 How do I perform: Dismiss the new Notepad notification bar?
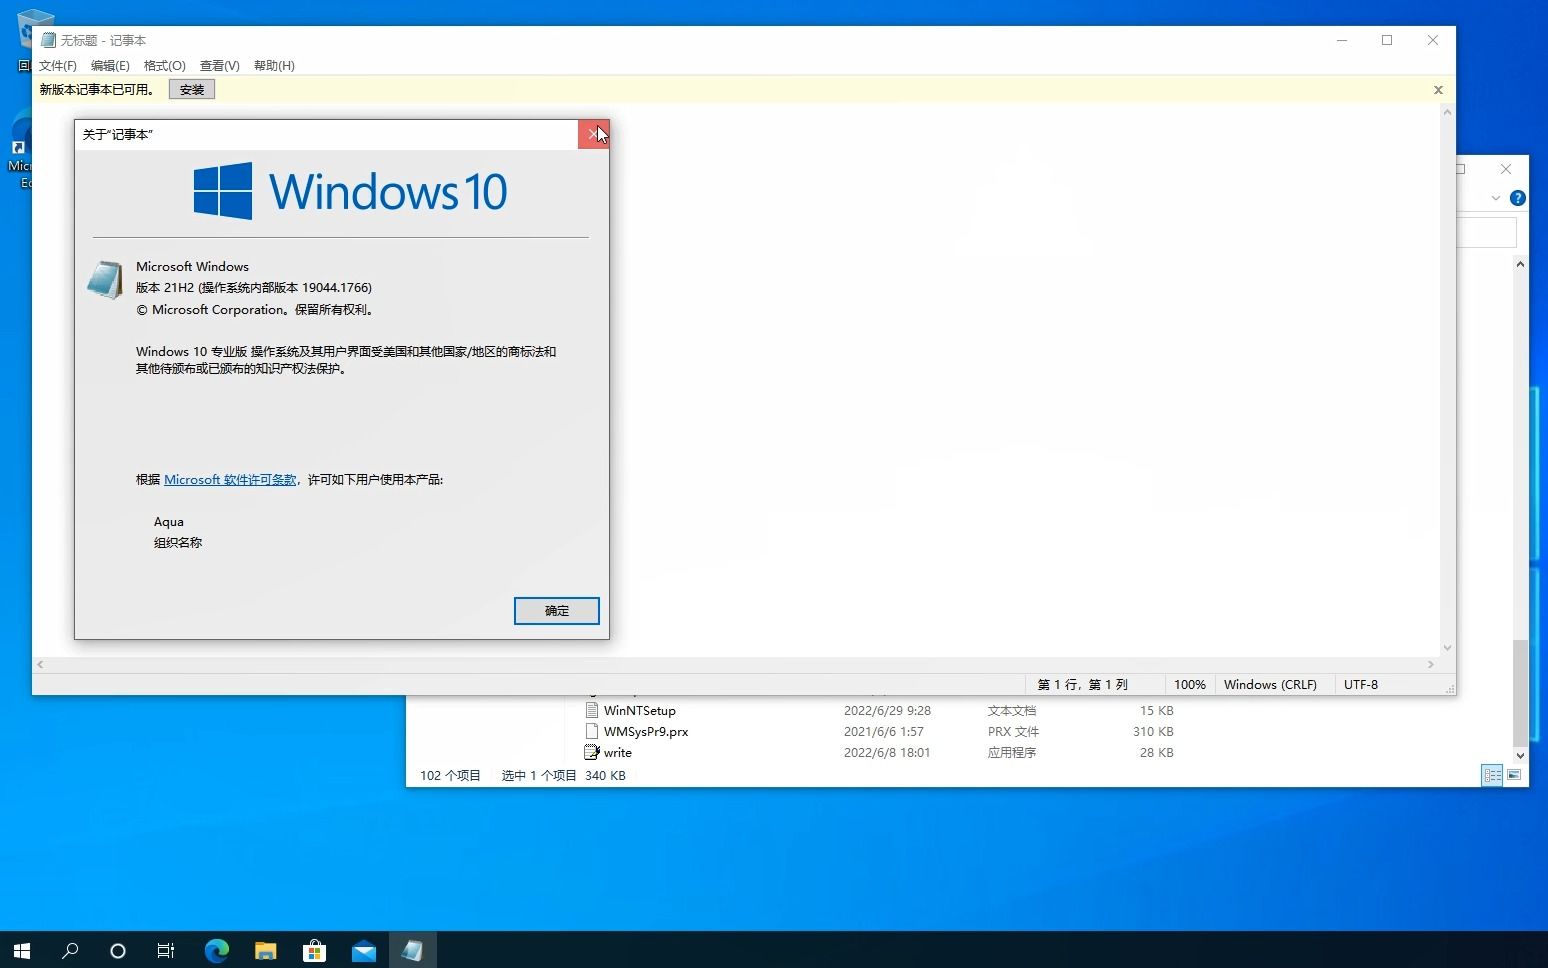(x=1438, y=90)
